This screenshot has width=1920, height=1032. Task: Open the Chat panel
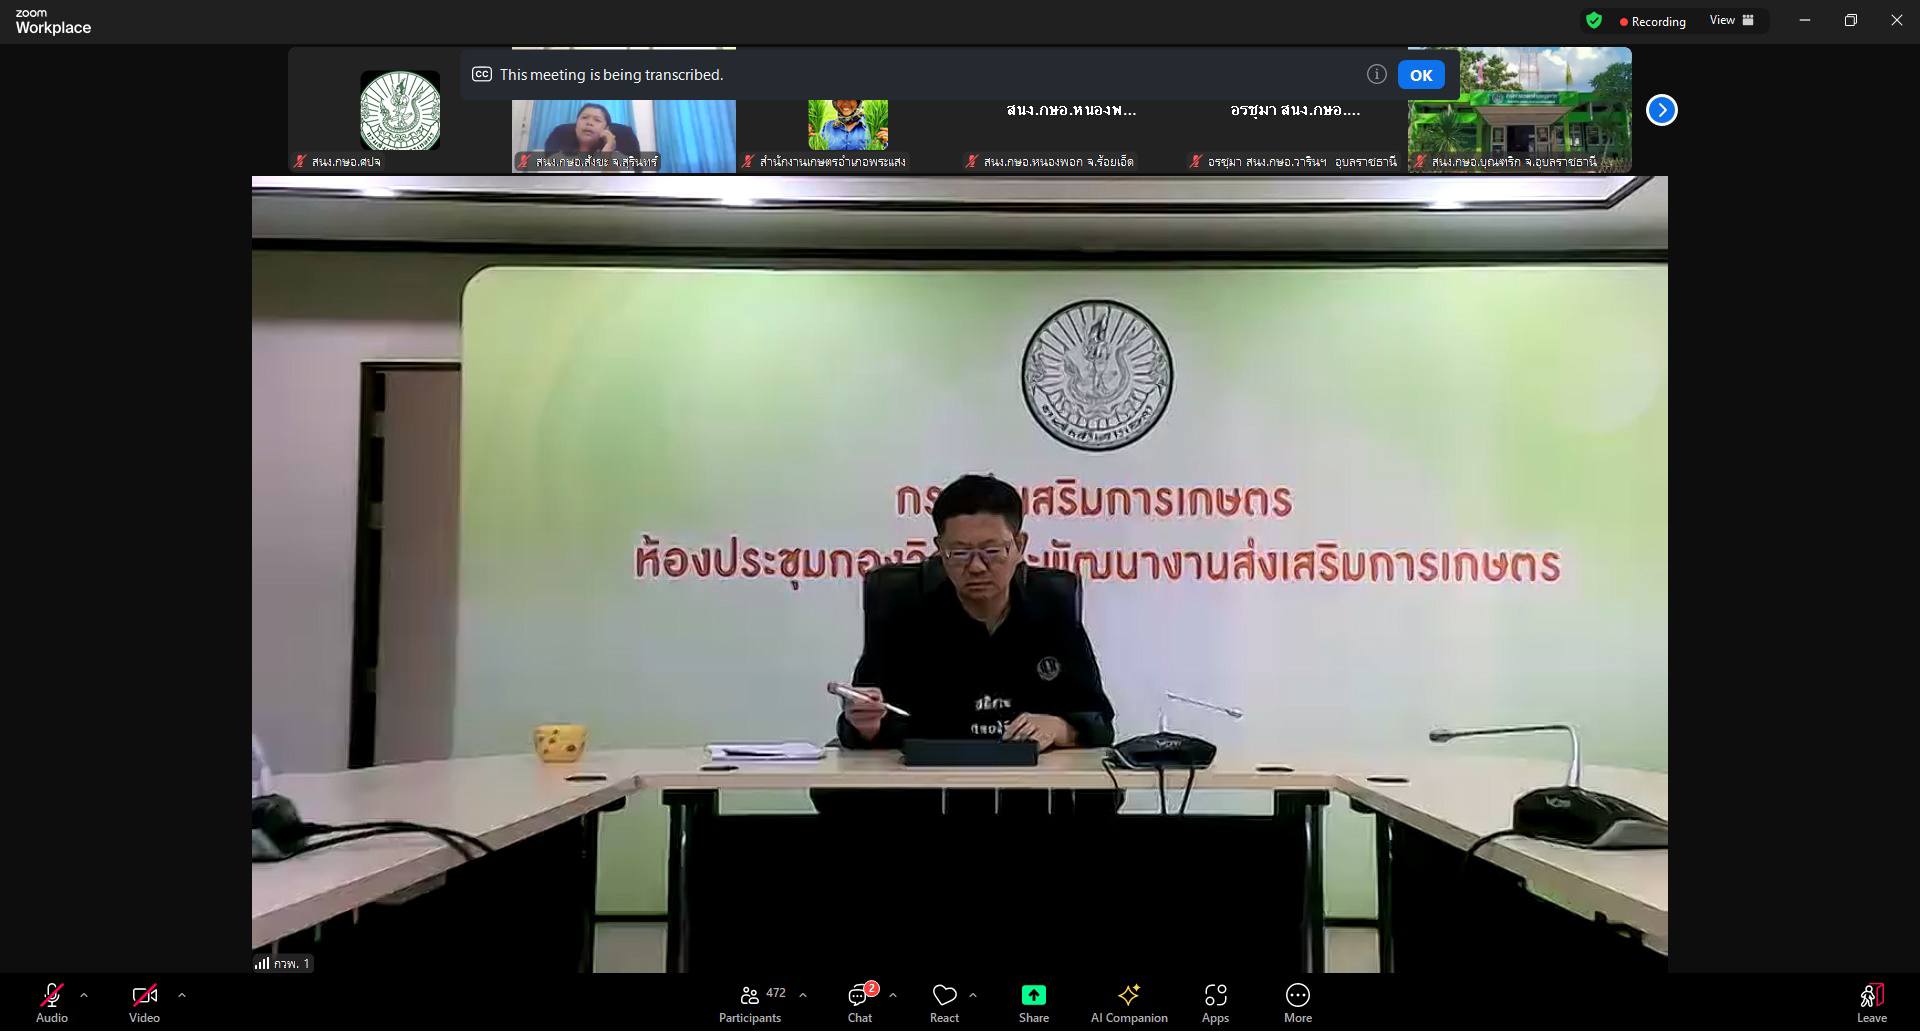pos(859,1003)
